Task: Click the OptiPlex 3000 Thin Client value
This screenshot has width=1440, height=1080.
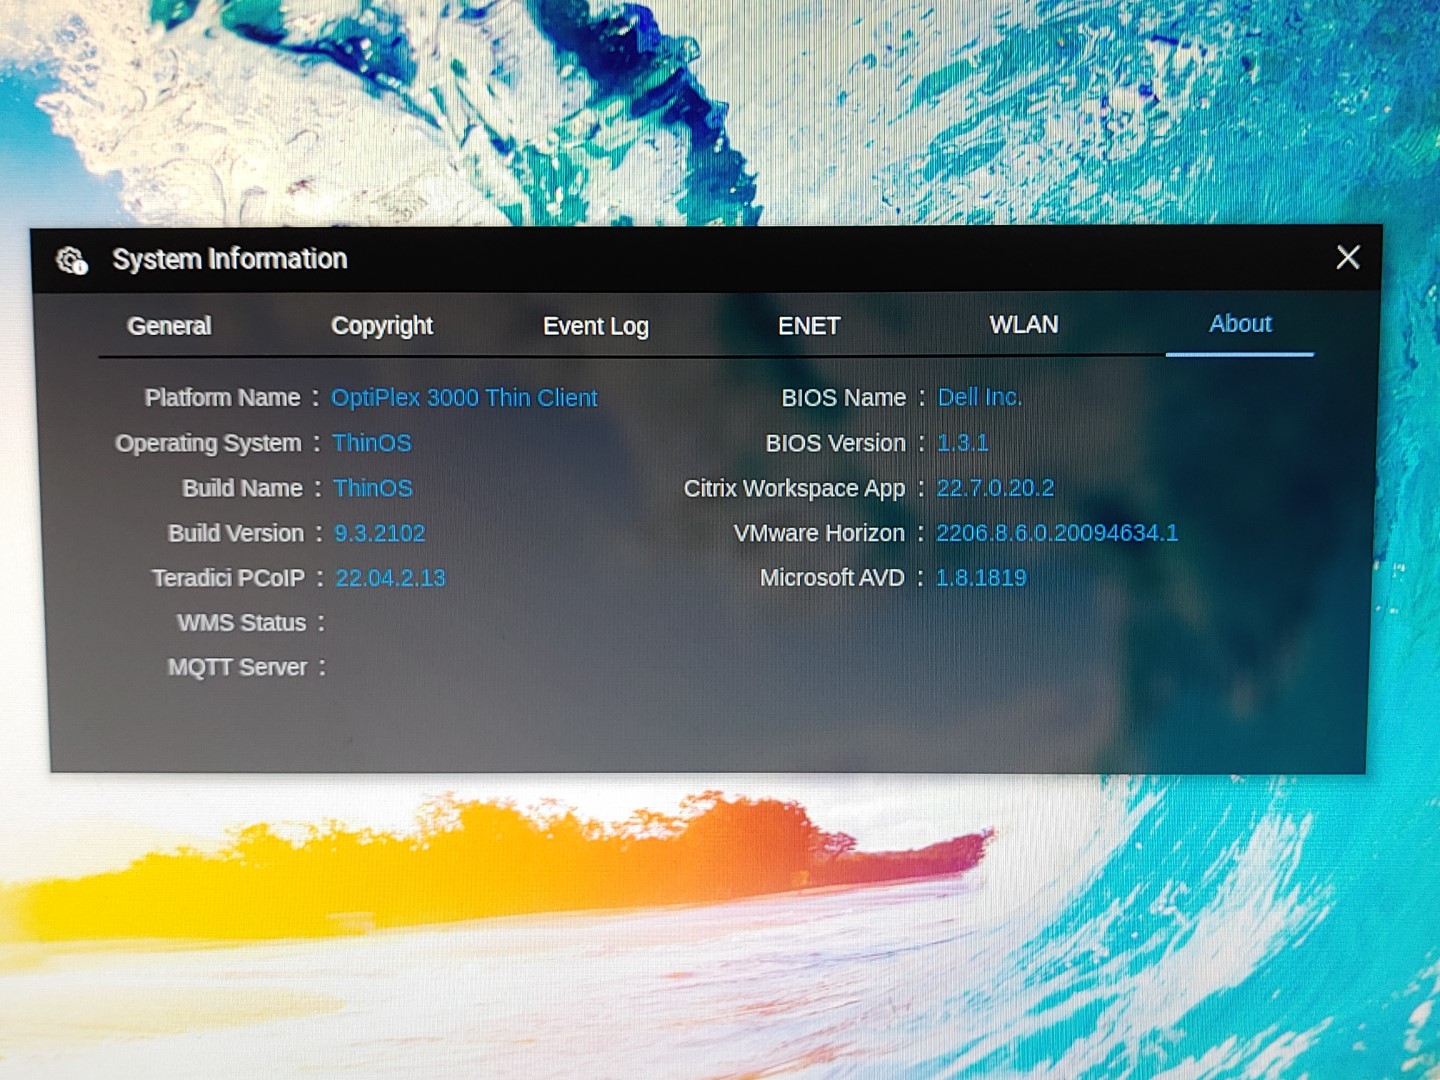Action: pyautogui.click(x=464, y=398)
